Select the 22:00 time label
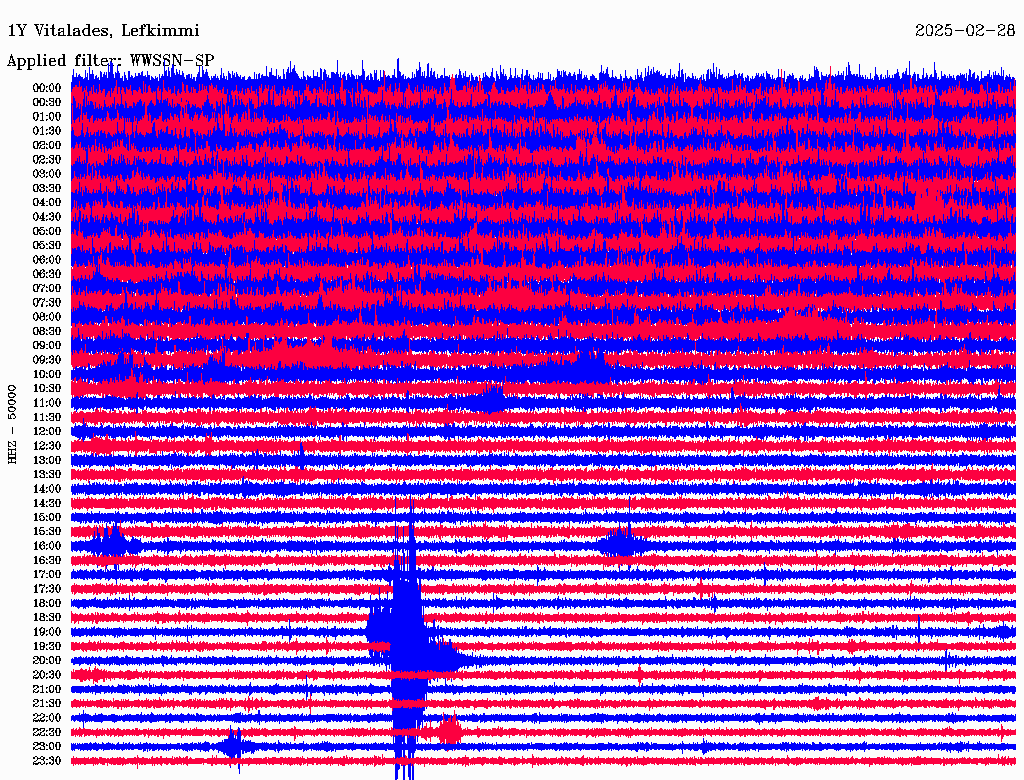This screenshot has width=1024, height=780. click(x=47, y=718)
